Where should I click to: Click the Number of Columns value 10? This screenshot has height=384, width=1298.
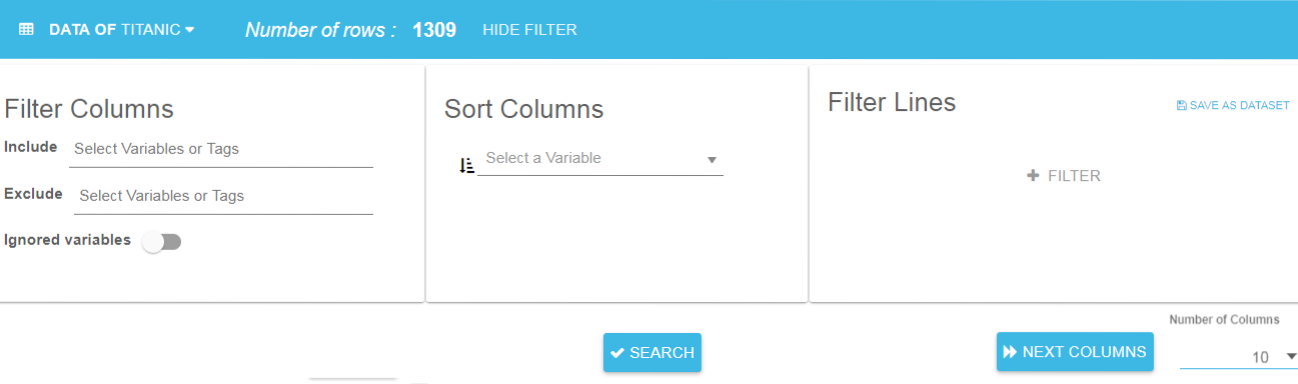[1260, 357]
